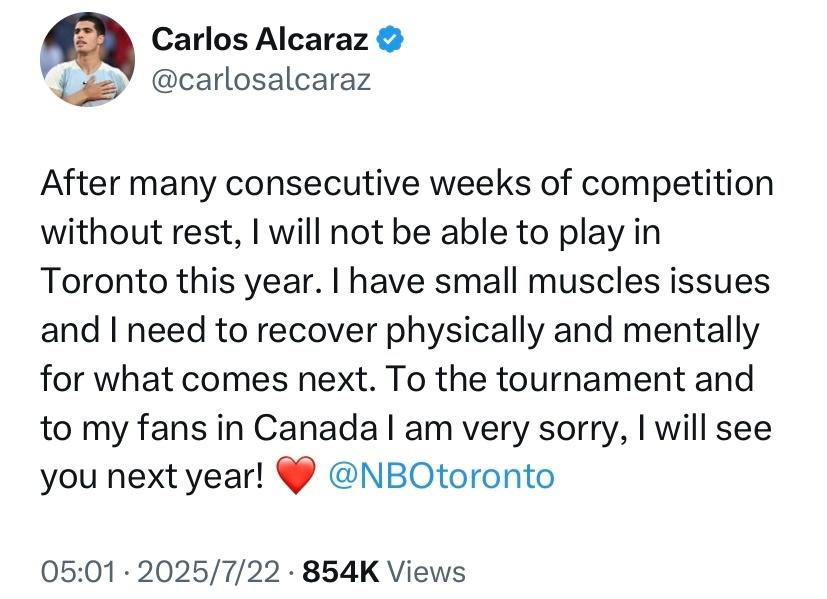Open Carlos Alcaraz's profile picture
Screen dimensions: 827x599
tap(88, 60)
